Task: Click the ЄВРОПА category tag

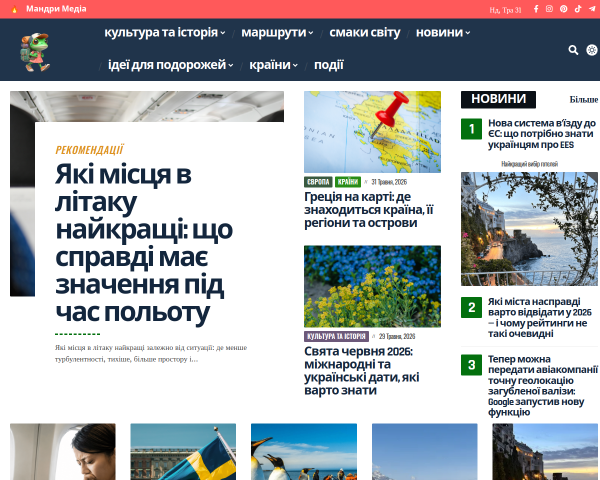Action: 318,182
